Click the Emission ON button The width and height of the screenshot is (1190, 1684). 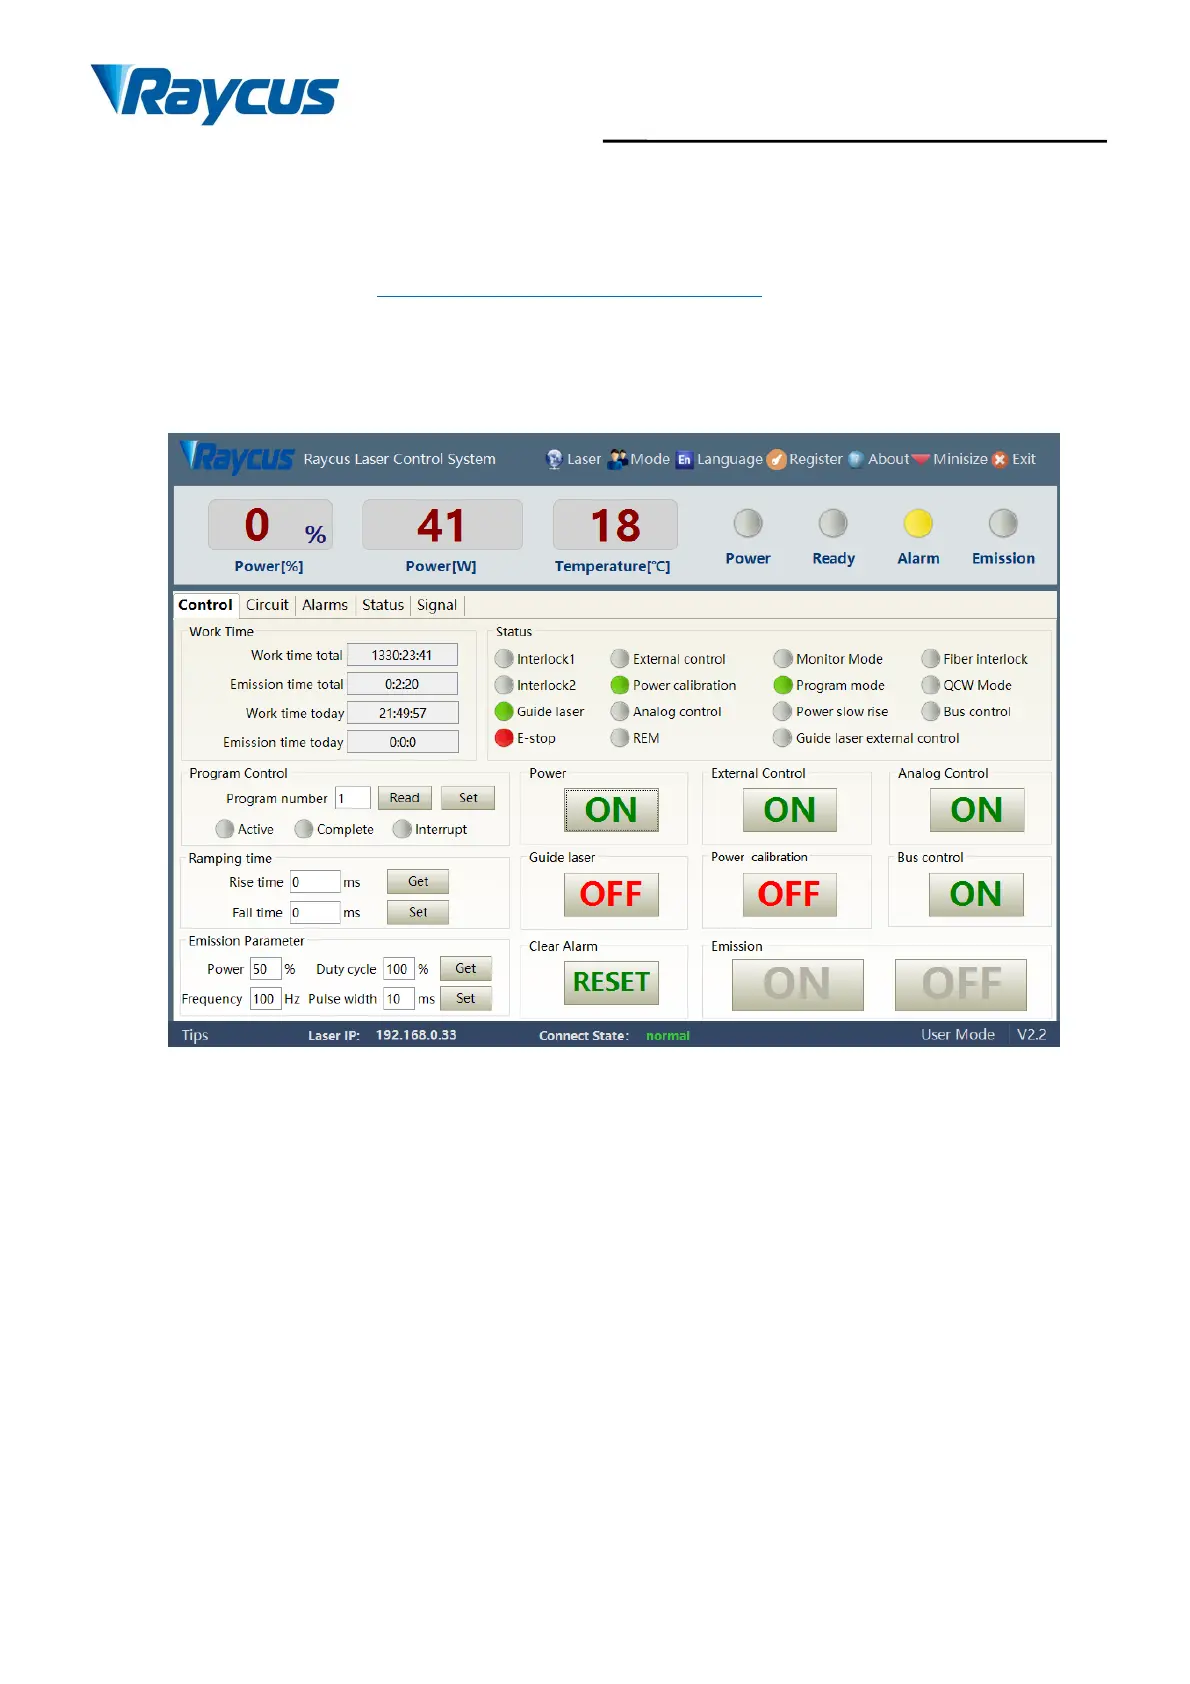coord(798,985)
